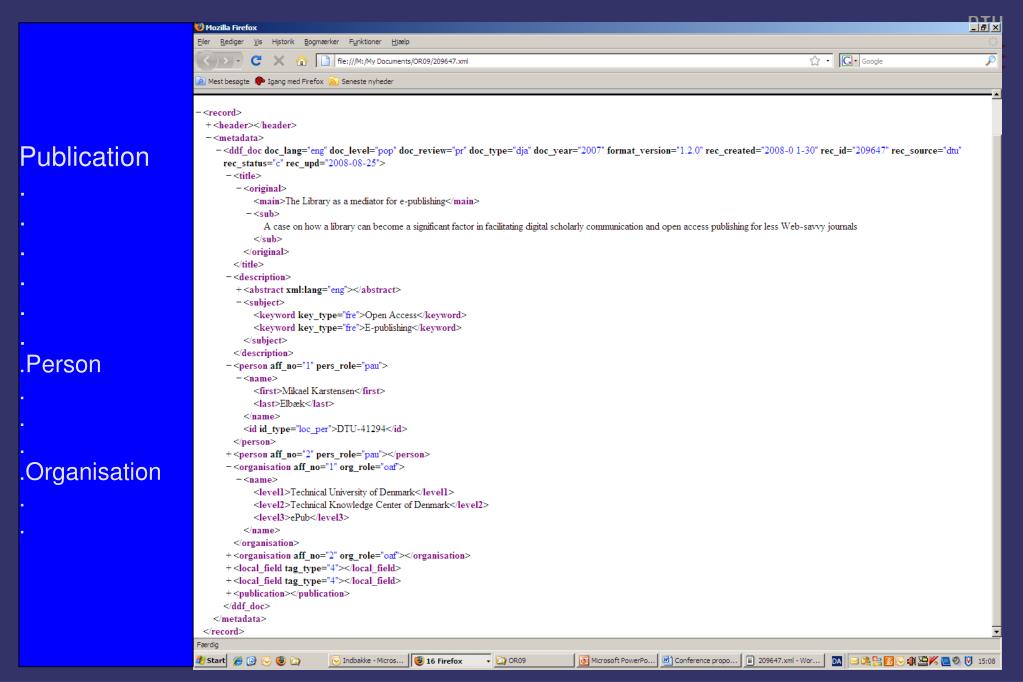Go forward with the Forward arrow button
1023x682 pixels.
click(226, 61)
